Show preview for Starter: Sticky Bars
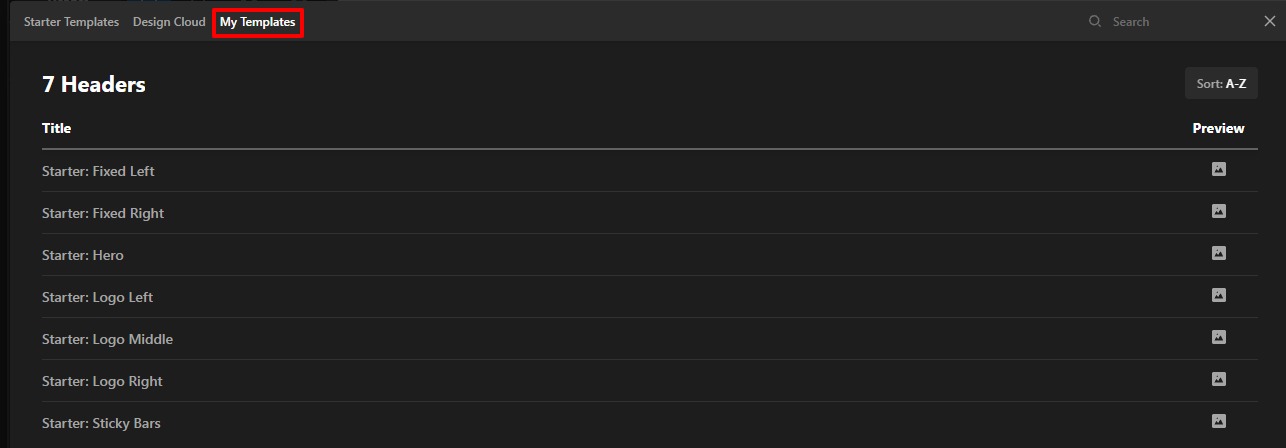 tap(1218, 422)
